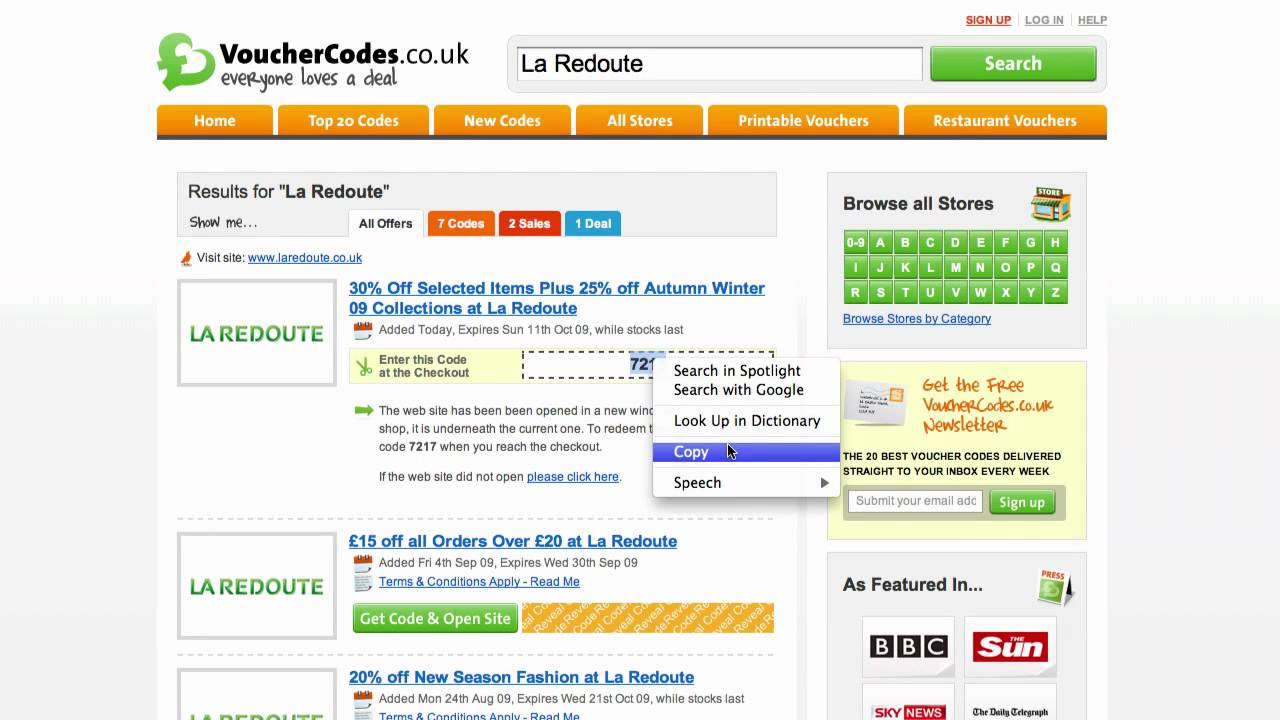Select the All Offers filter tab
1280x720 pixels.
pos(385,223)
